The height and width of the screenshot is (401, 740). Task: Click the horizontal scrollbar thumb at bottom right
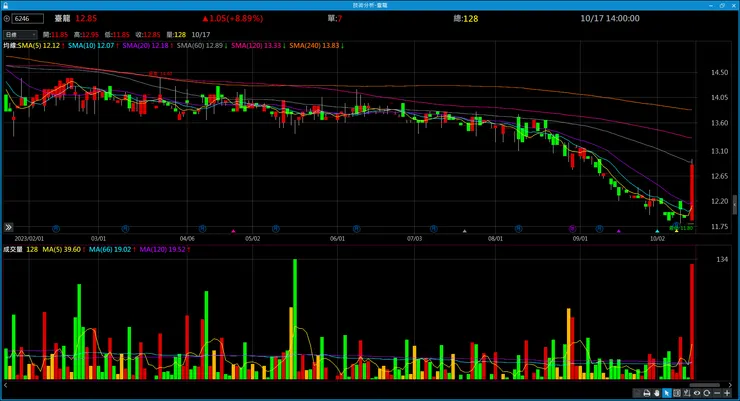(x=705, y=385)
